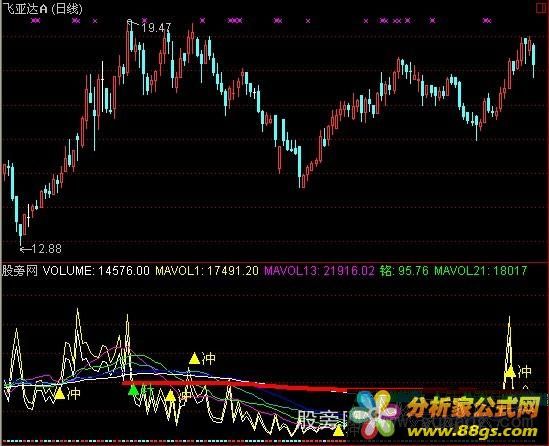Click the green triangle signal marker

point(133,389)
